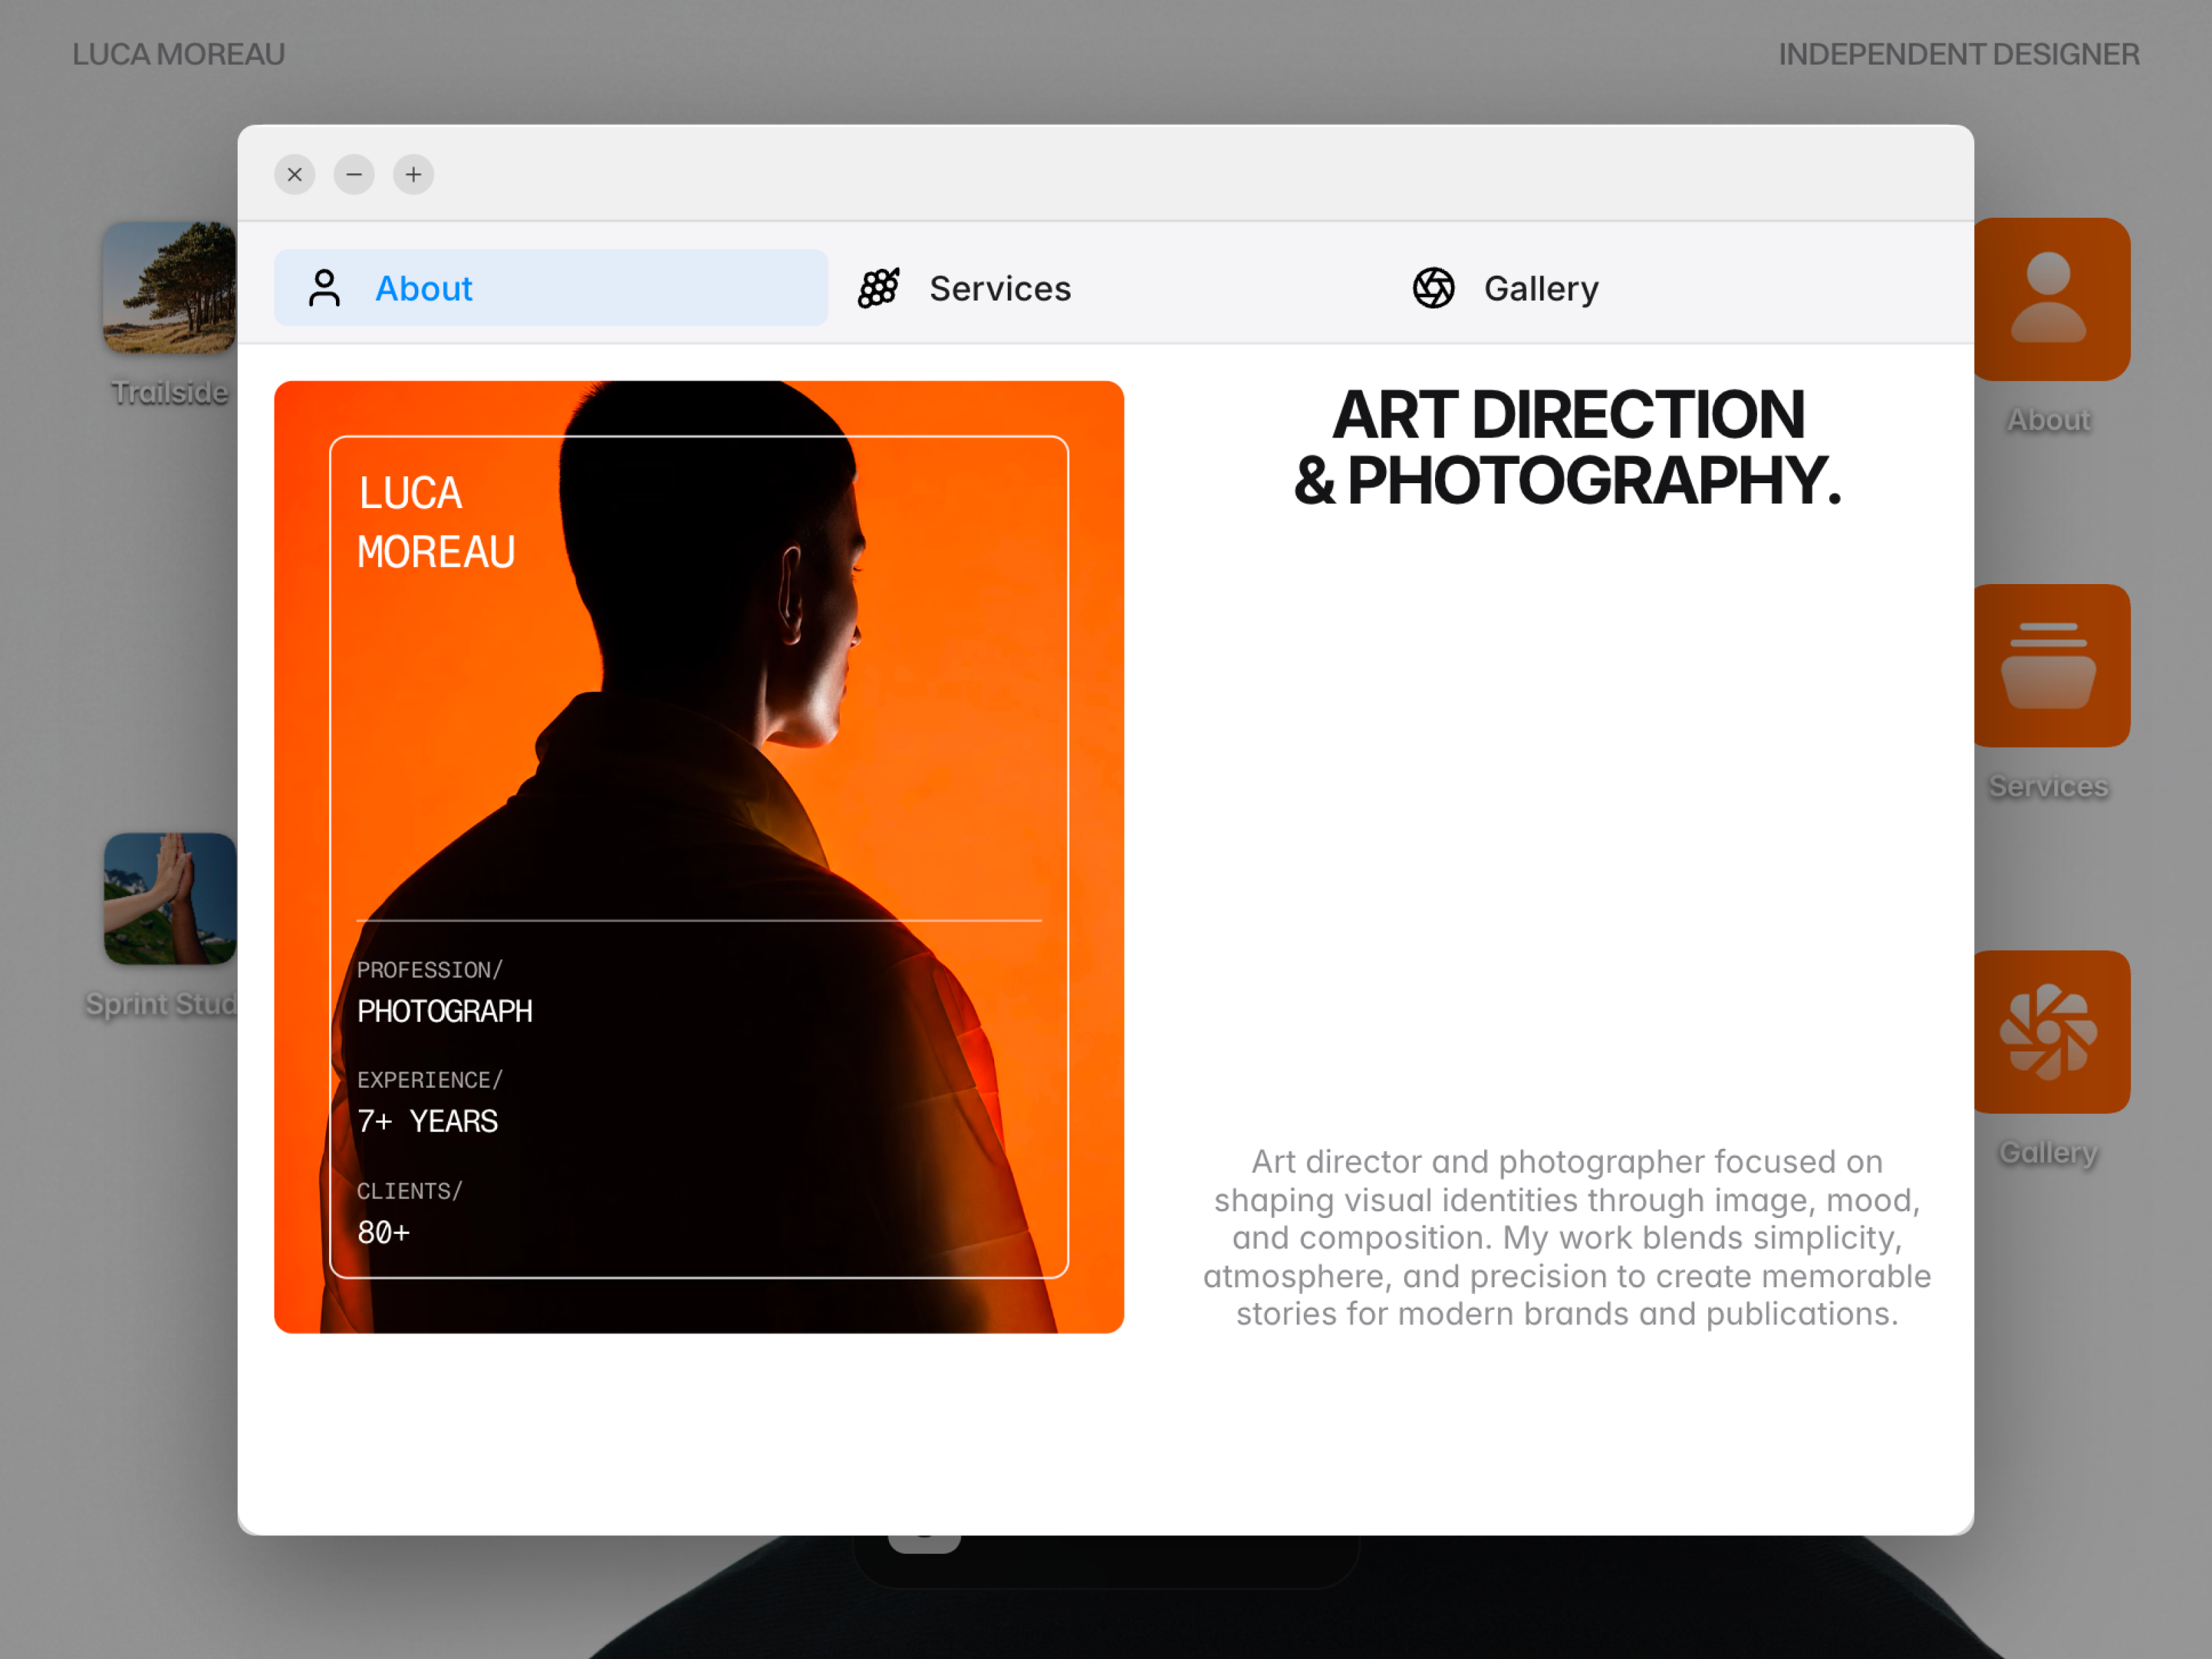Open the Sprint Studio project thumbnail
This screenshot has width=2212, height=1659.
click(x=170, y=898)
